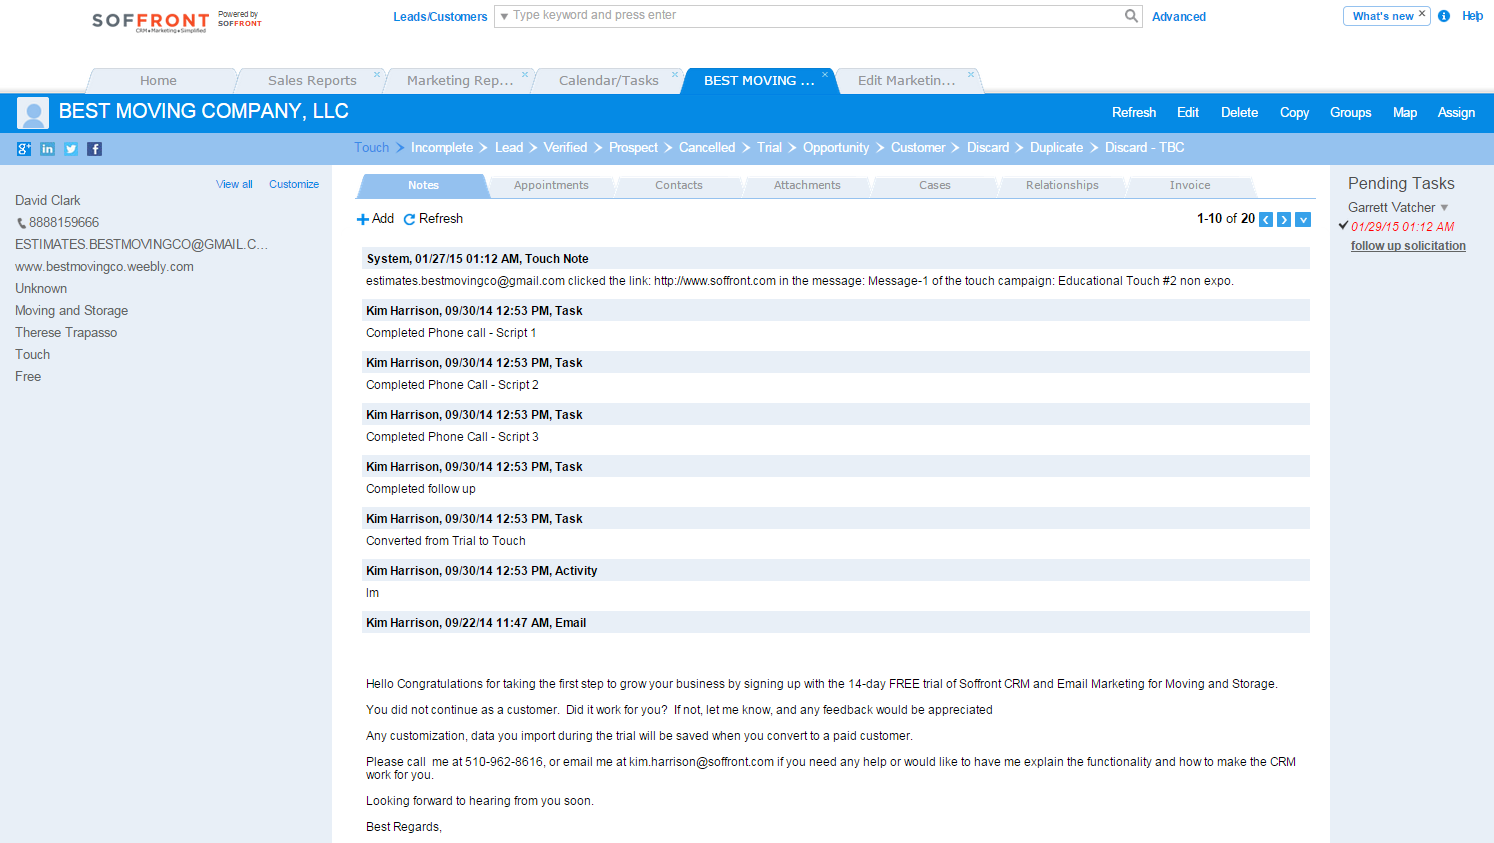Click the blue info icon near Help
This screenshot has height=843, width=1494.
1444,16
